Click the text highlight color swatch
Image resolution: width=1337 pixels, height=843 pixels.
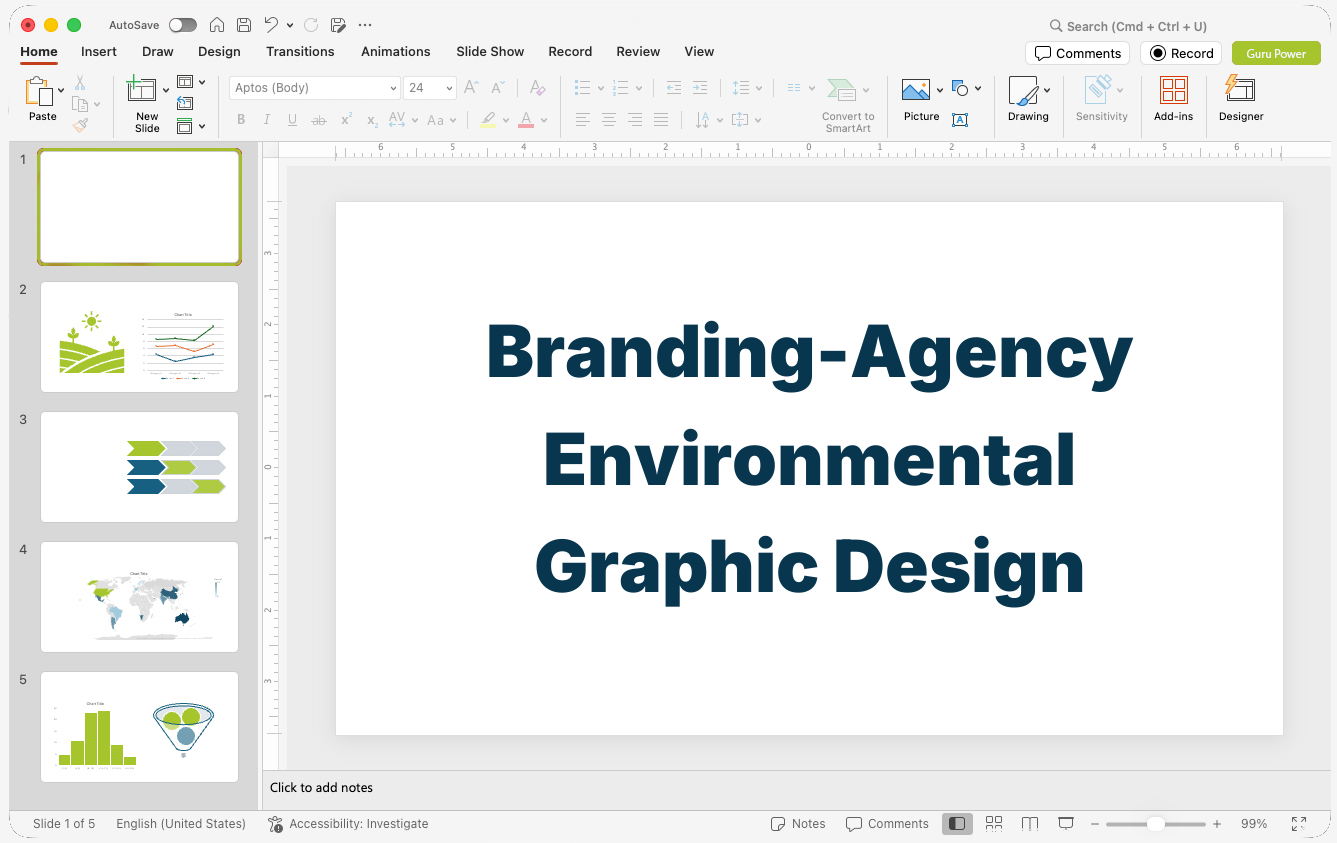(x=487, y=120)
